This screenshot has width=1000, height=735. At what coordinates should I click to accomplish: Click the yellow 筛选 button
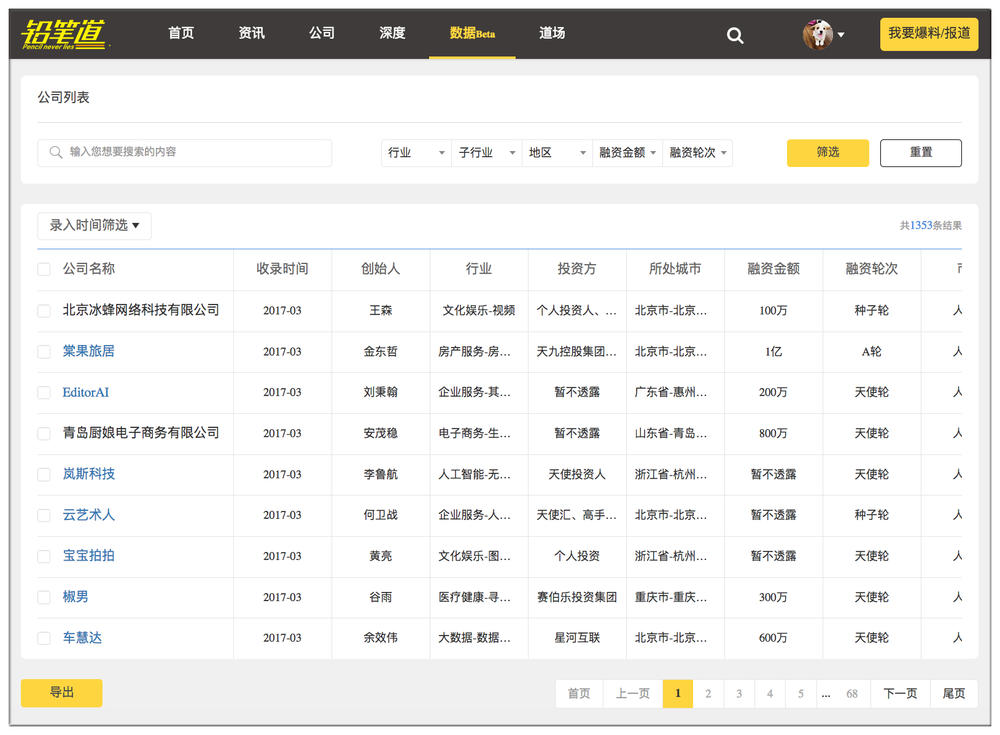point(827,153)
